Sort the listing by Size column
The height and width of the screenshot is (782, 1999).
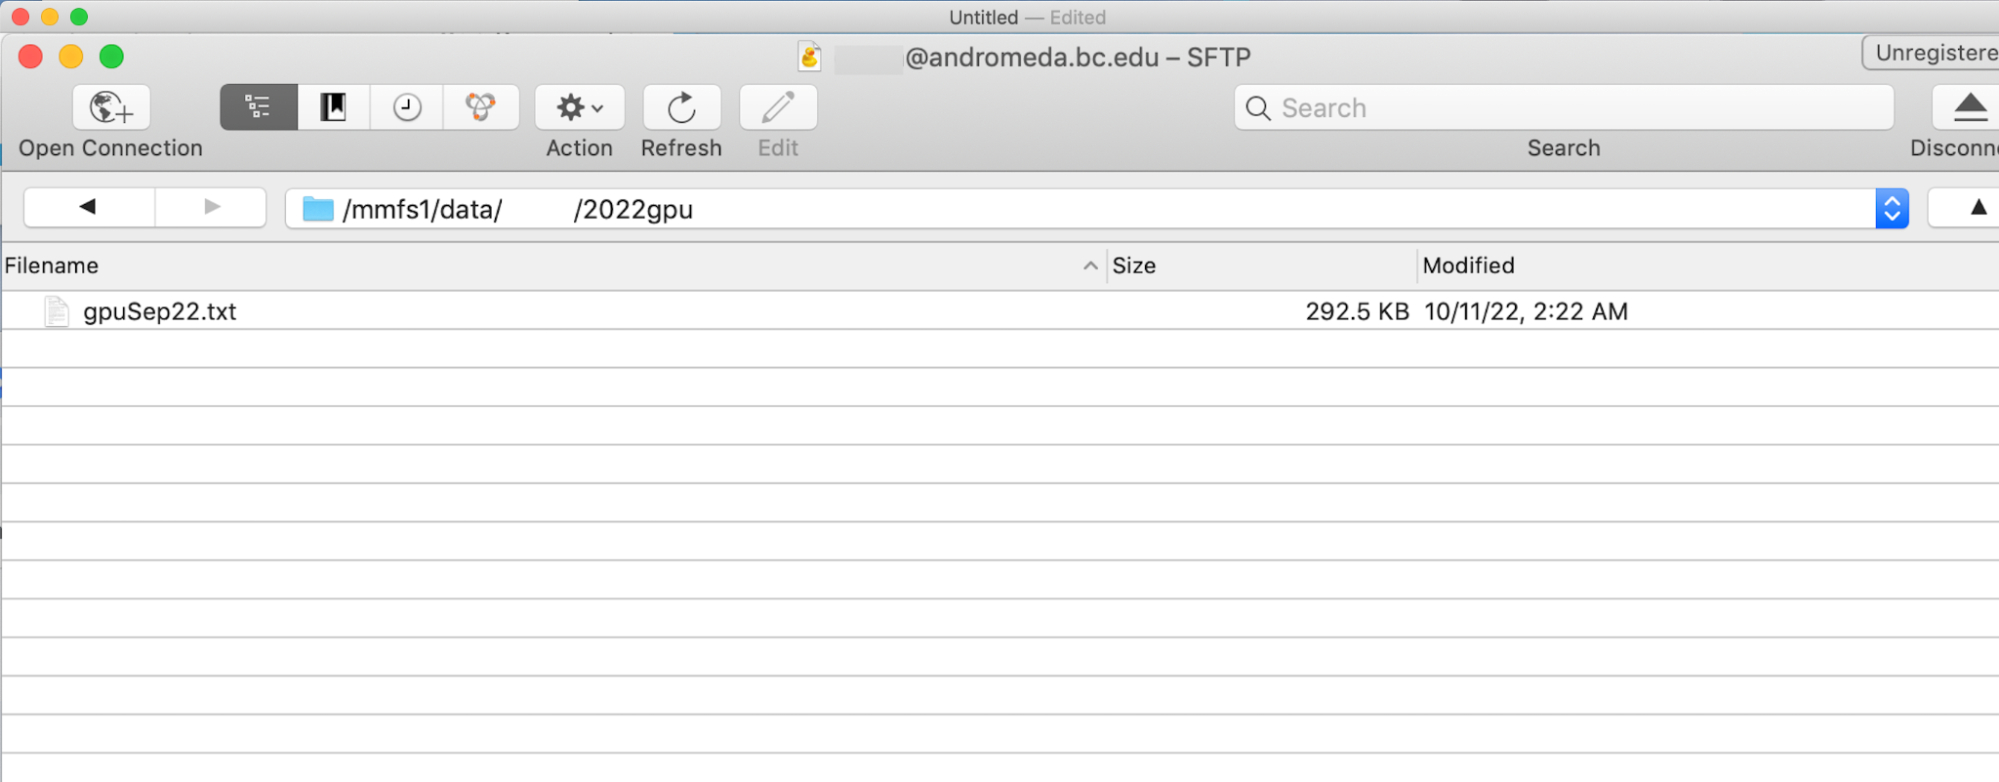pos(1134,266)
